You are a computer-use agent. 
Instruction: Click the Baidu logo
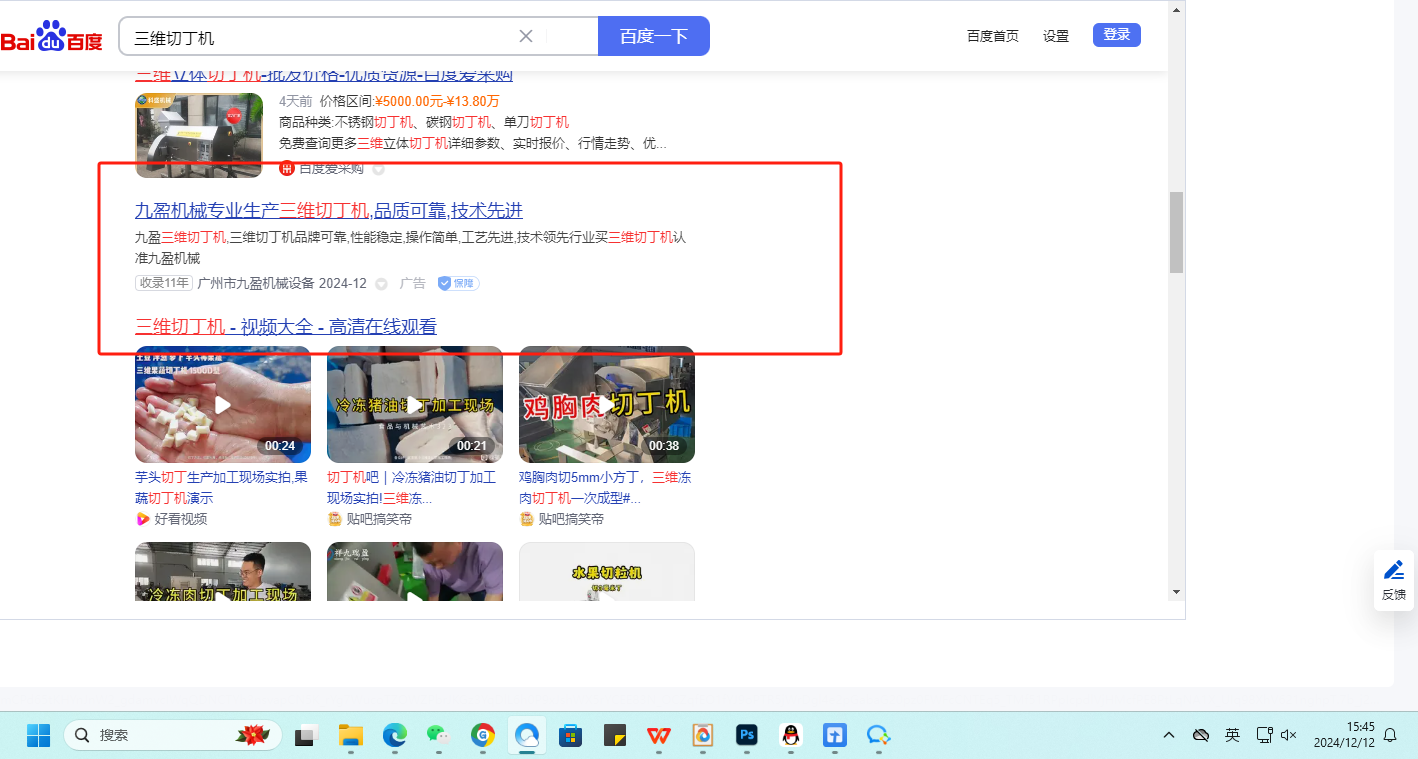click(x=52, y=37)
